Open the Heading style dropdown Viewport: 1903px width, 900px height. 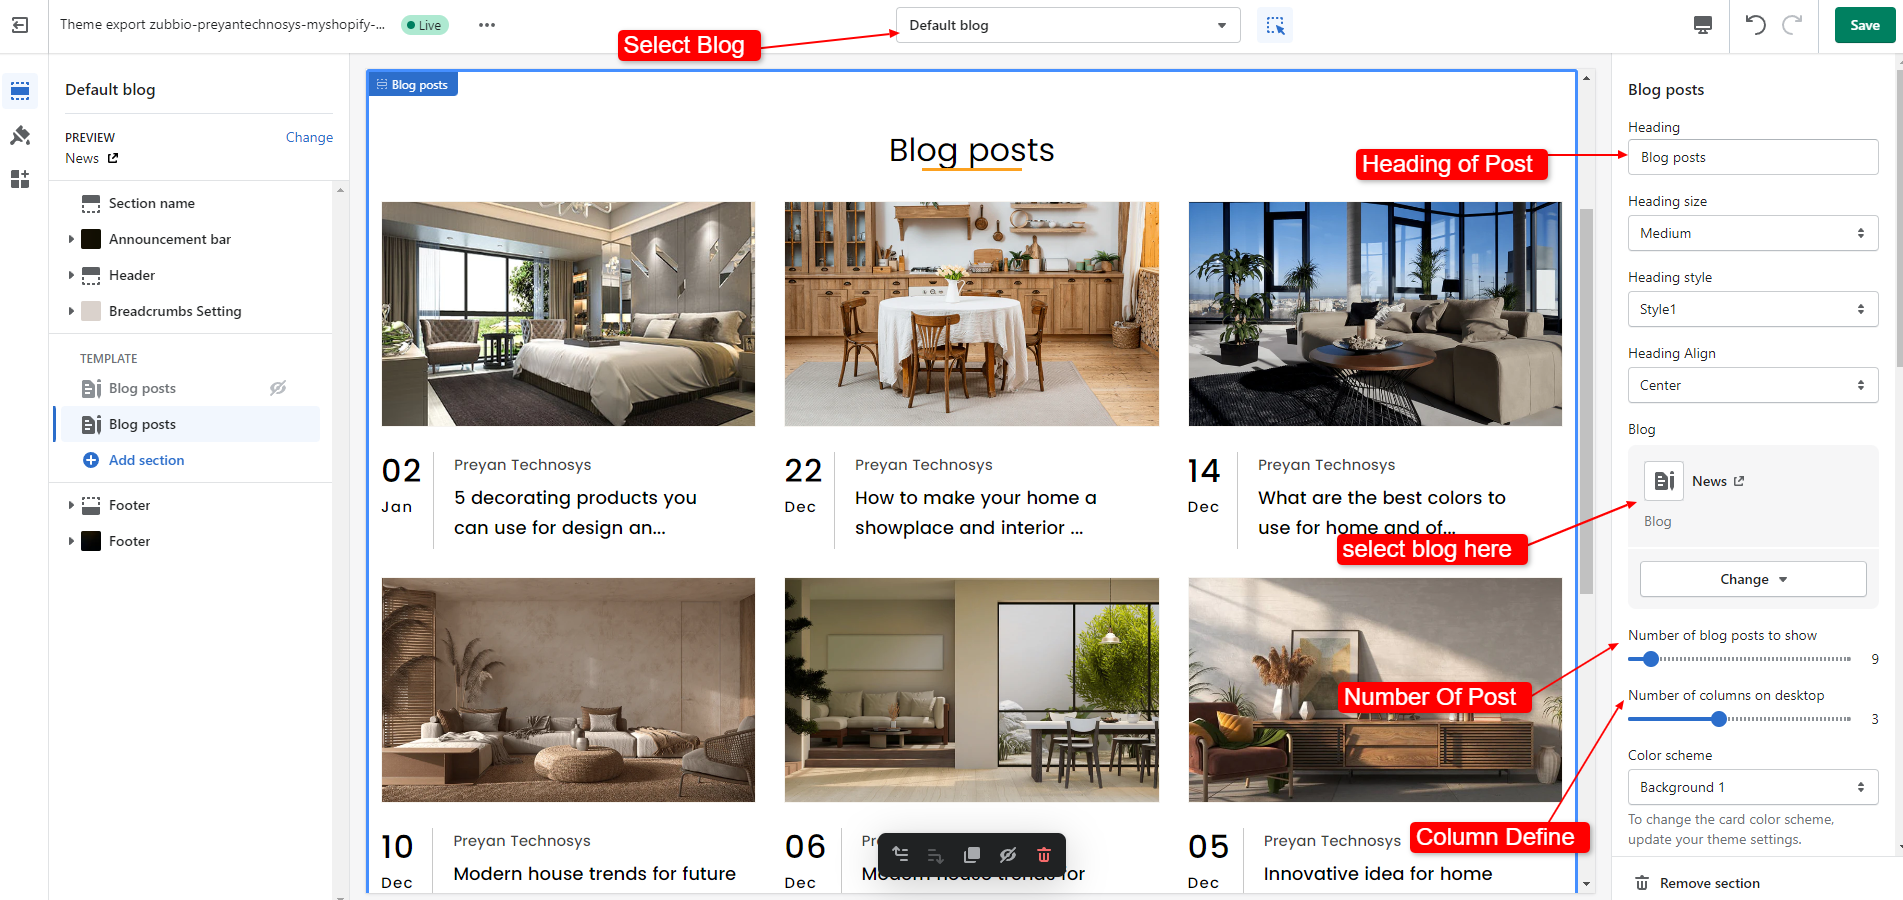(1753, 309)
